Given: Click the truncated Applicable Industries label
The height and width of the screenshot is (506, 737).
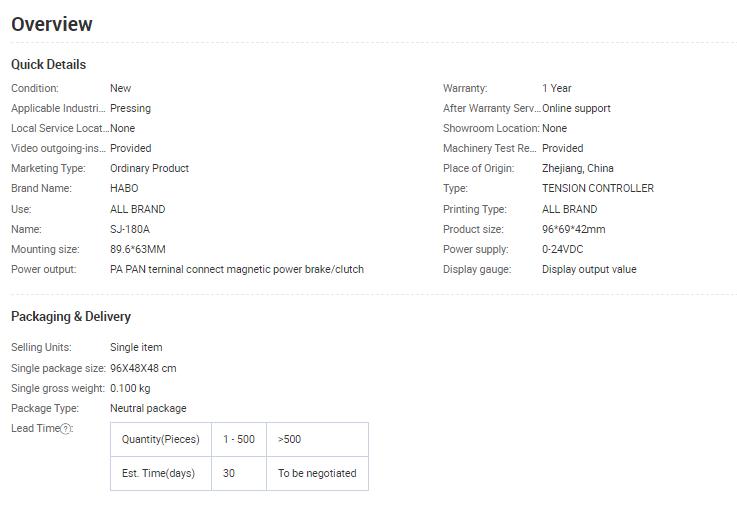Looking at the screenshot, I should pos(58,108).
